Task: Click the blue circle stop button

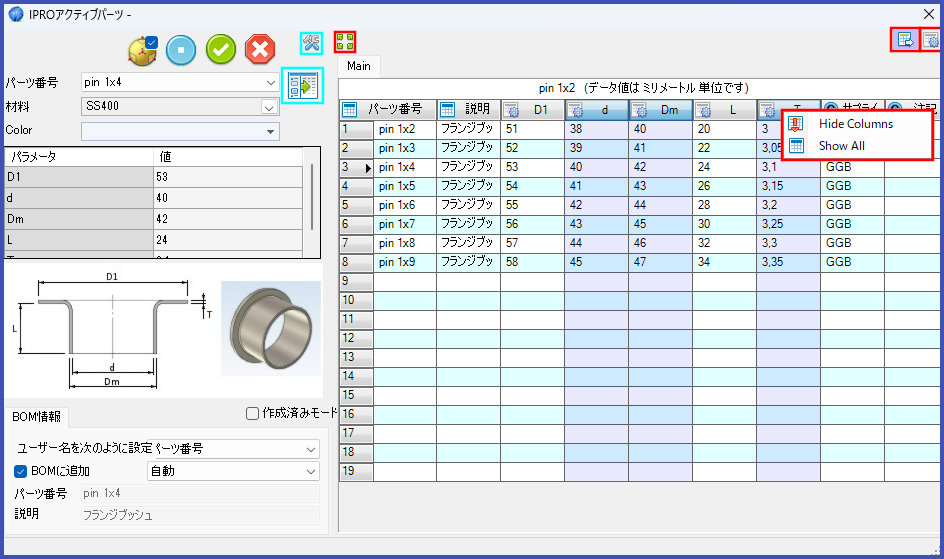Action: coord(181,50)
